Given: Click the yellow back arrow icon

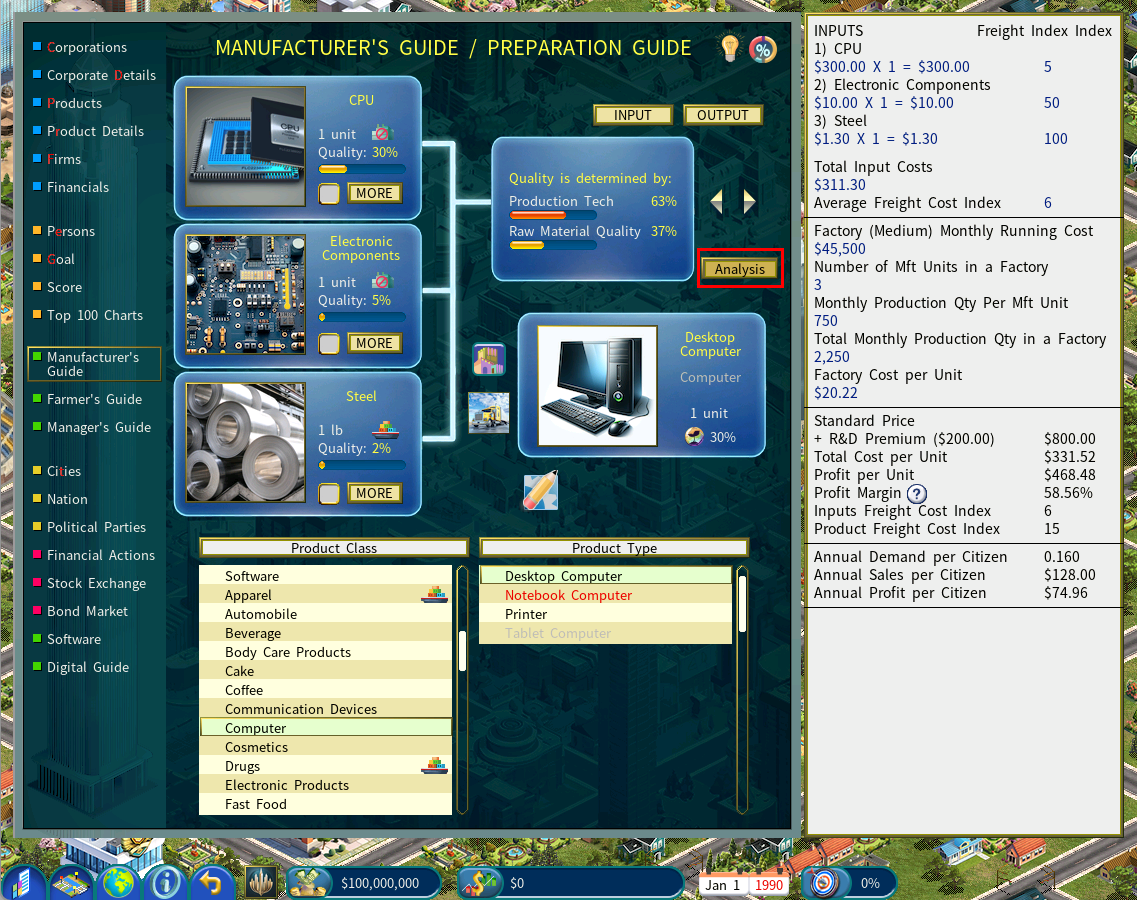Looking at the screenshot, I should (210, 883).
